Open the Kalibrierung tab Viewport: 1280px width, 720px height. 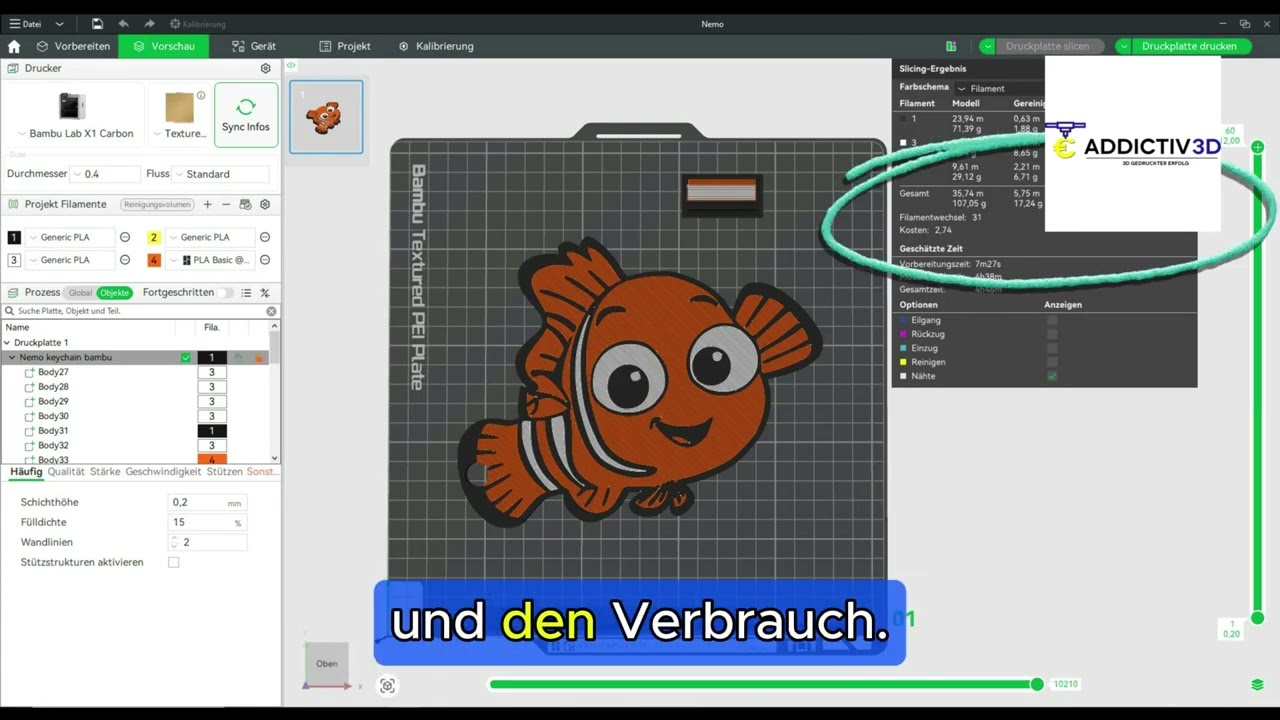click(436, 46)
